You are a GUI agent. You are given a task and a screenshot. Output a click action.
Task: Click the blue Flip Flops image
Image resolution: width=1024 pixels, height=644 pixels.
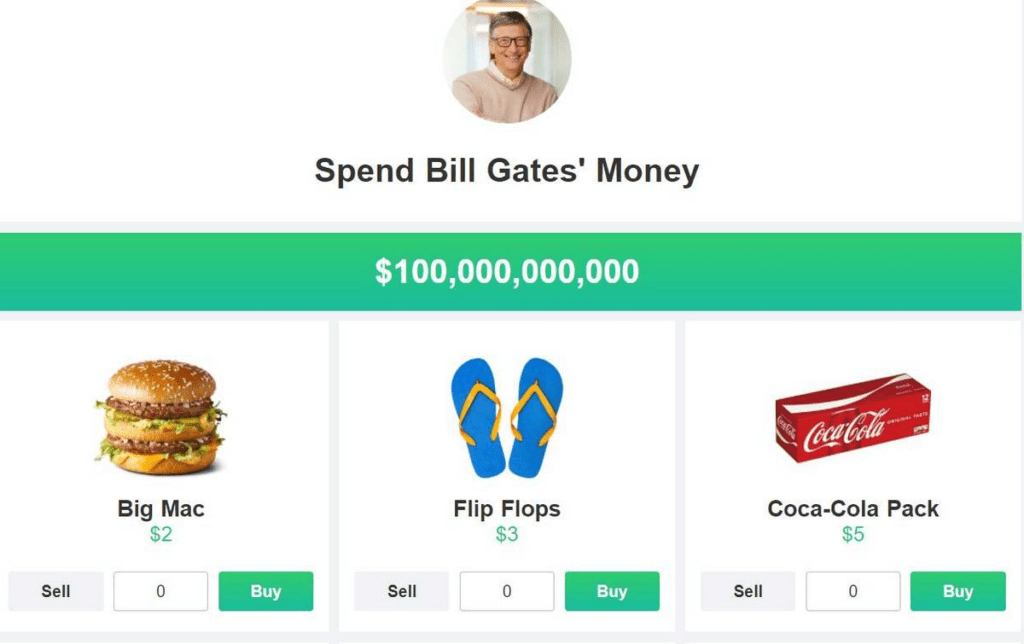click(507, 417)
